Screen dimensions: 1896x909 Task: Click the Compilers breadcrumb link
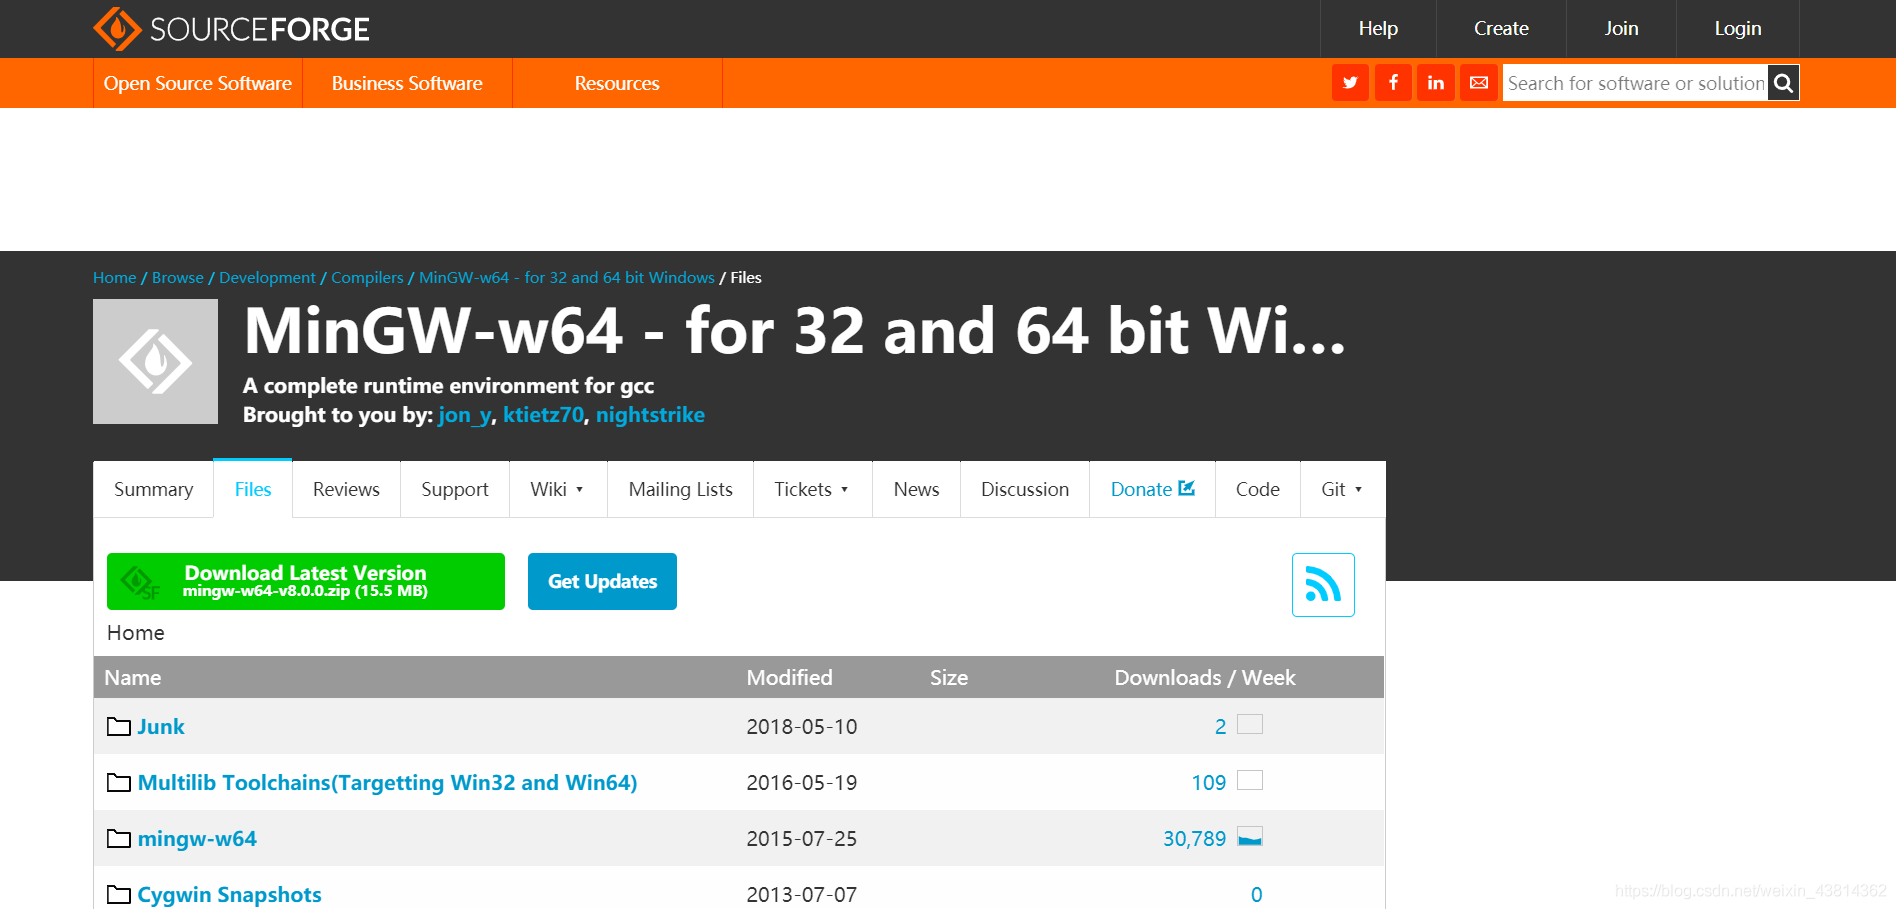tap(367, 278)
